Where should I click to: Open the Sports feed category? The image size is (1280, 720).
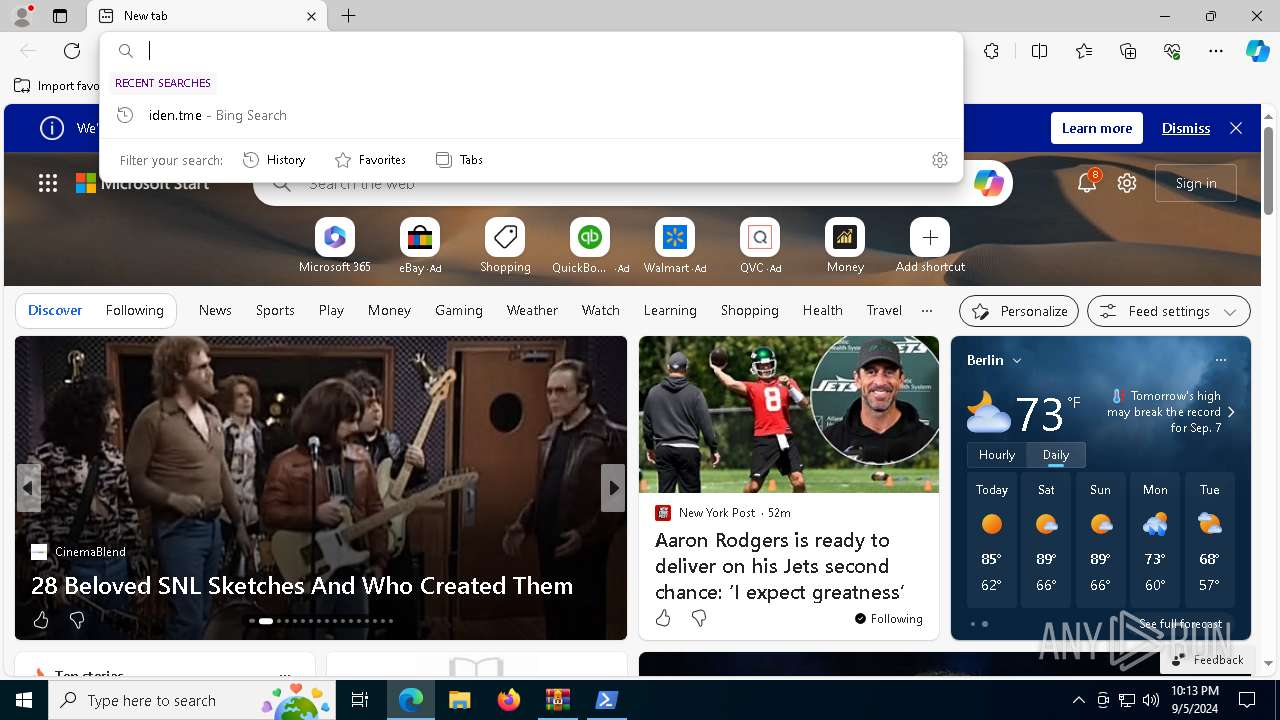(x=275, y=311)
